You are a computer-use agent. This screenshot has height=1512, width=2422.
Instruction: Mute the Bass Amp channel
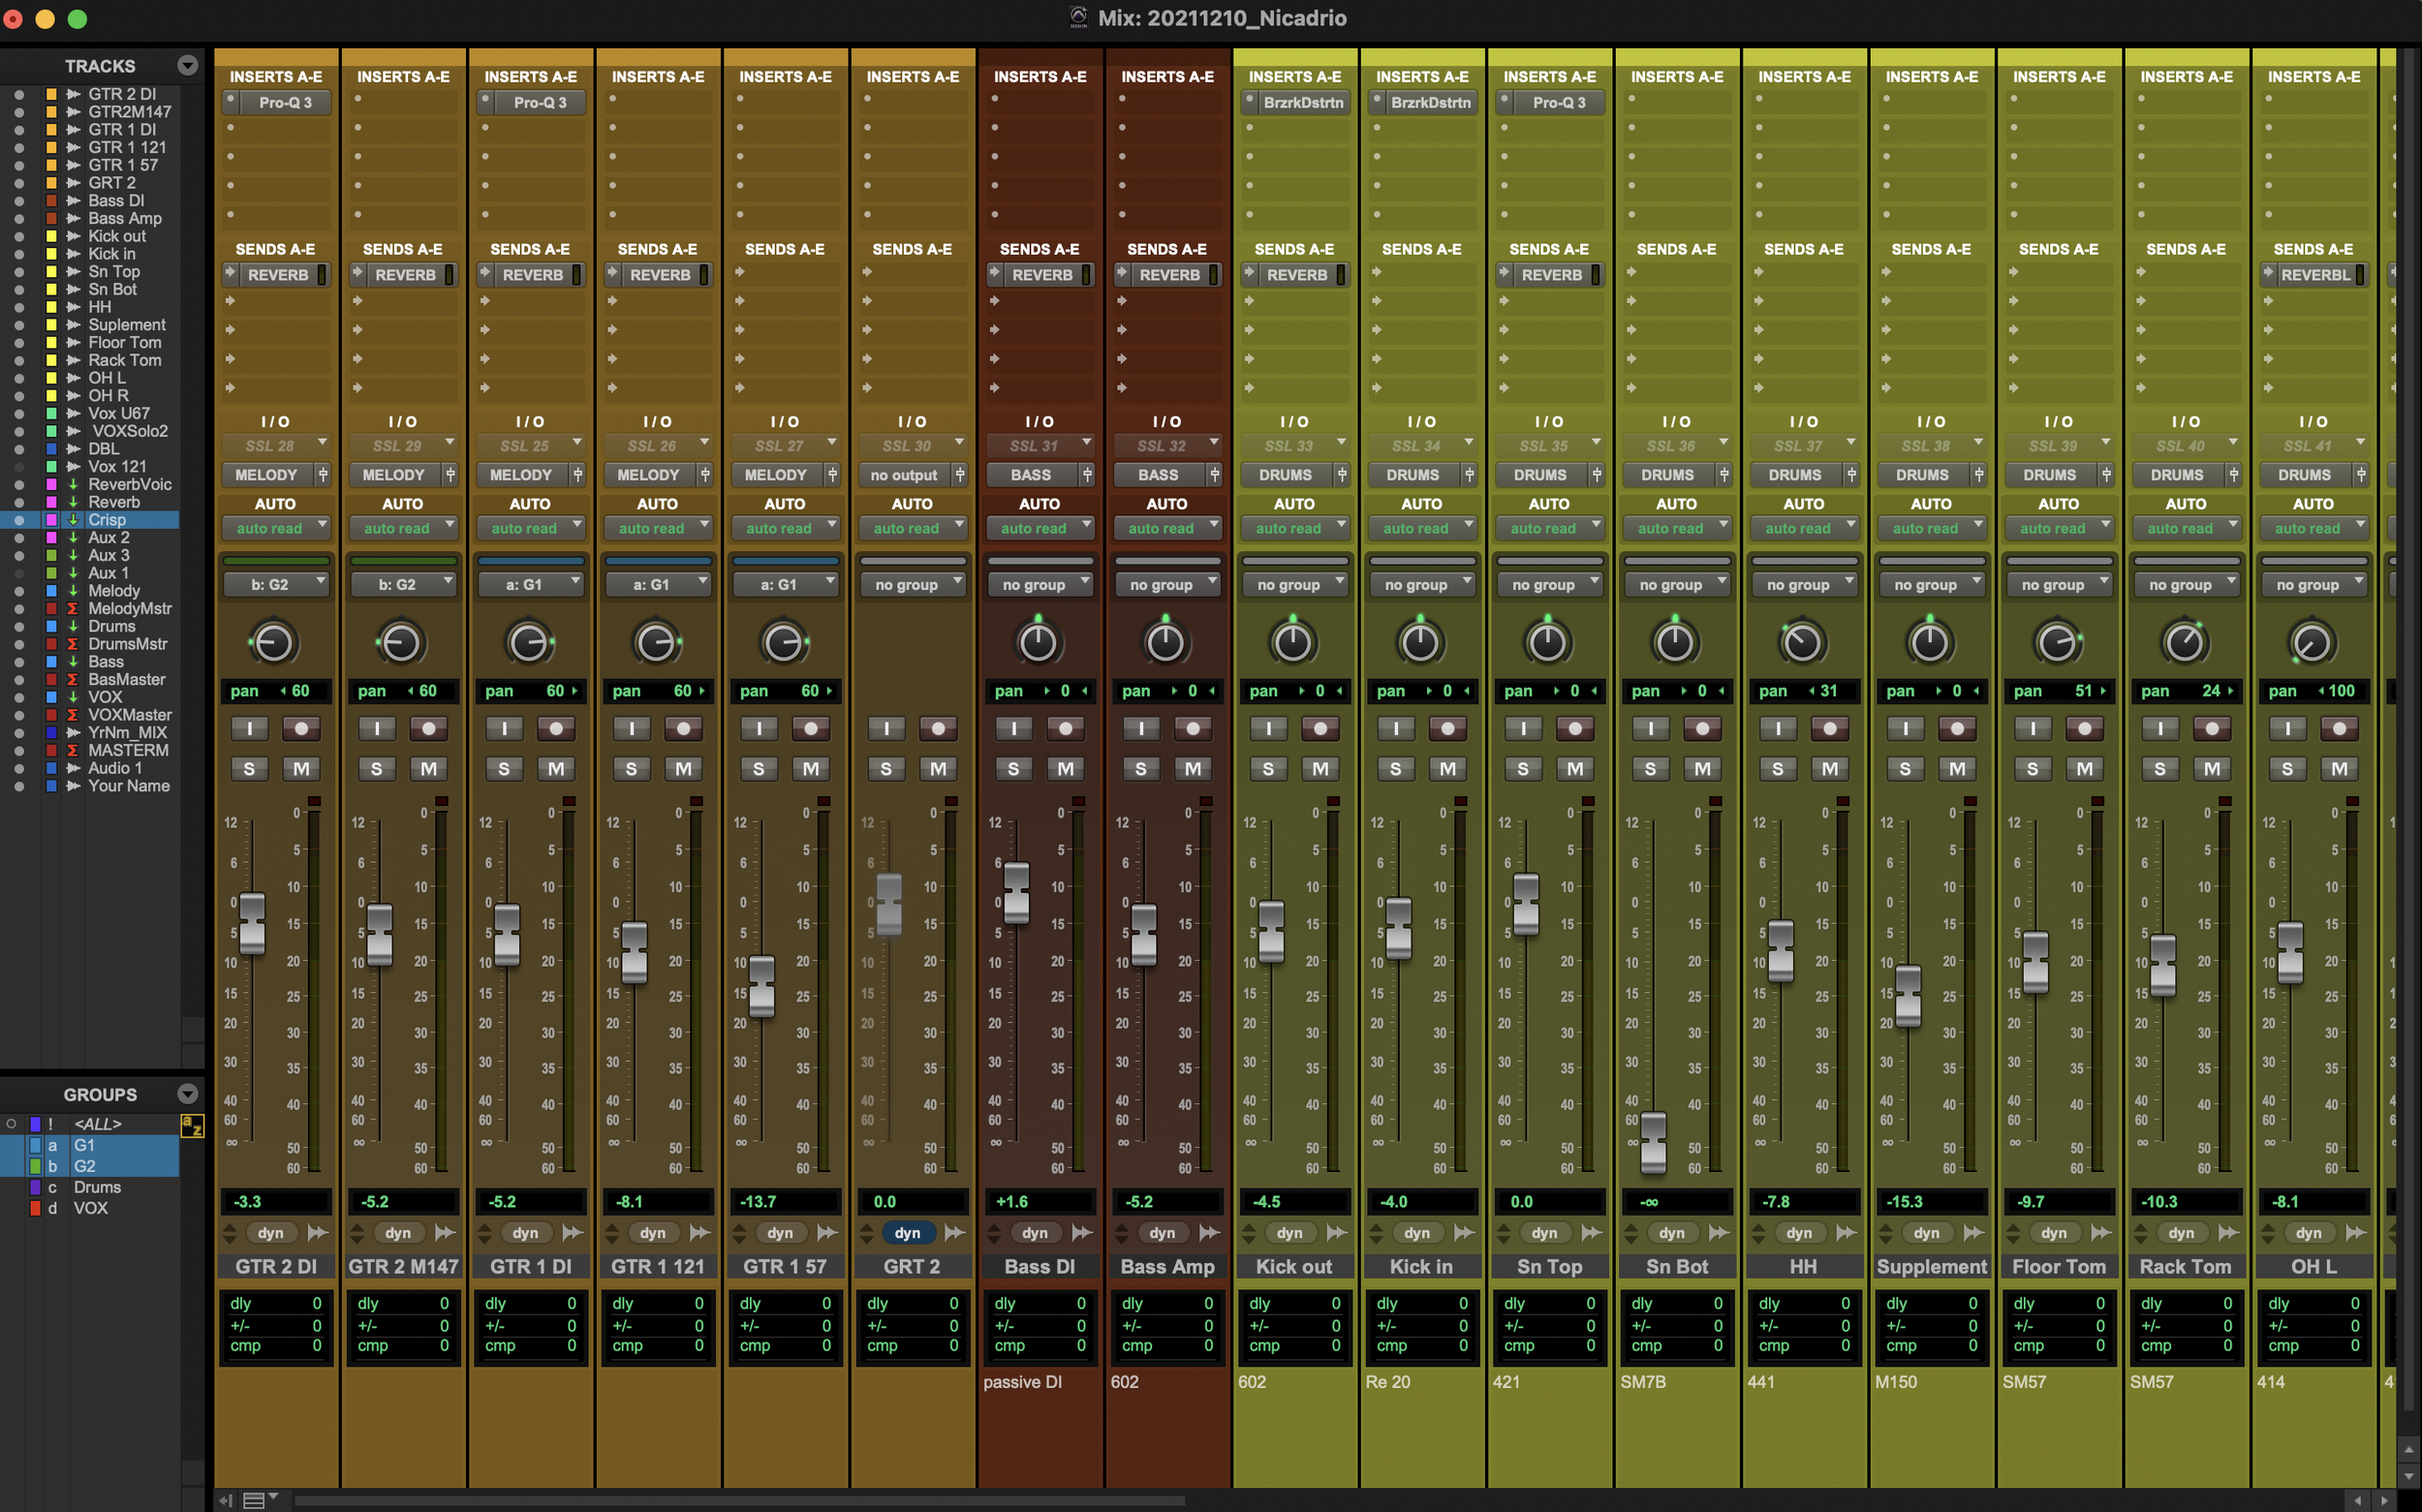click(x=1192, y=768)
